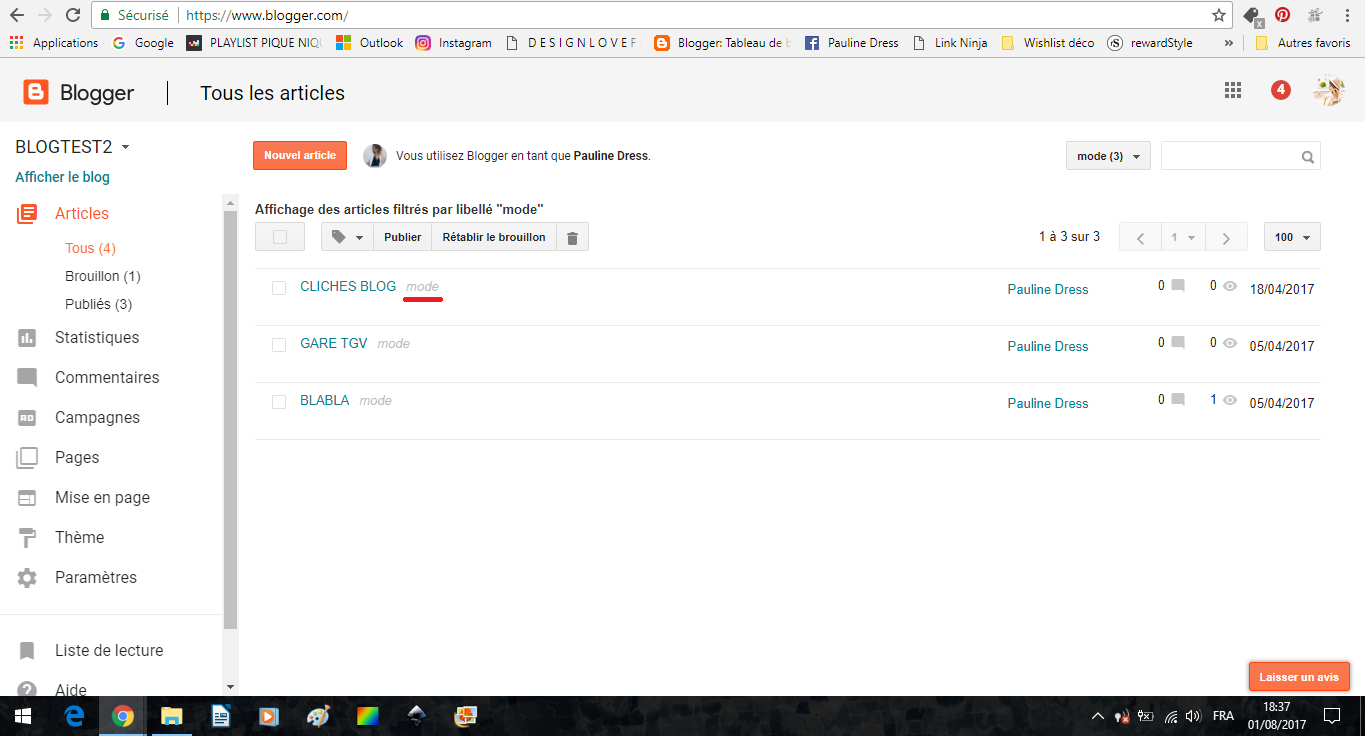Open the mode (3) label filter dropdown
The height and width of the screenshot is (738, 1366).
1108,157
